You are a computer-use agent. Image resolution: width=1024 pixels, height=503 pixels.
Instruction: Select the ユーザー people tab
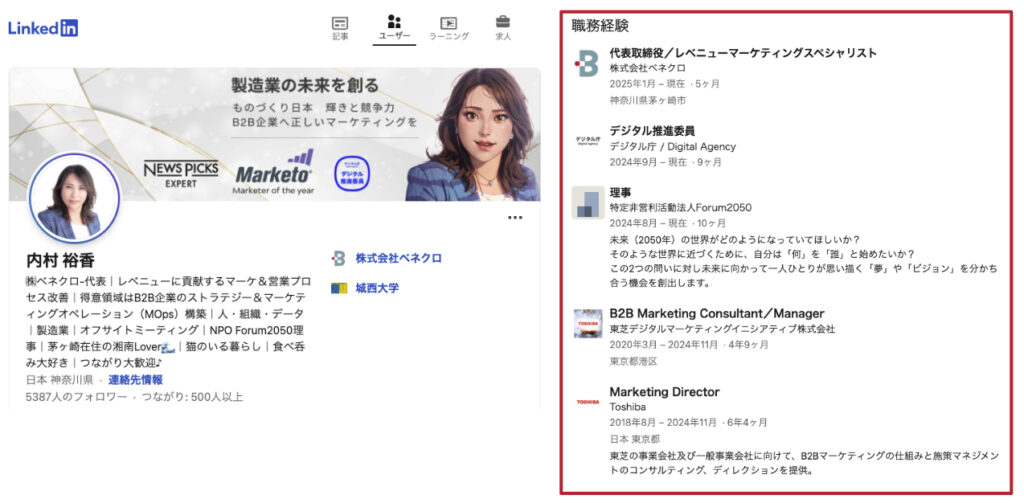394,29
